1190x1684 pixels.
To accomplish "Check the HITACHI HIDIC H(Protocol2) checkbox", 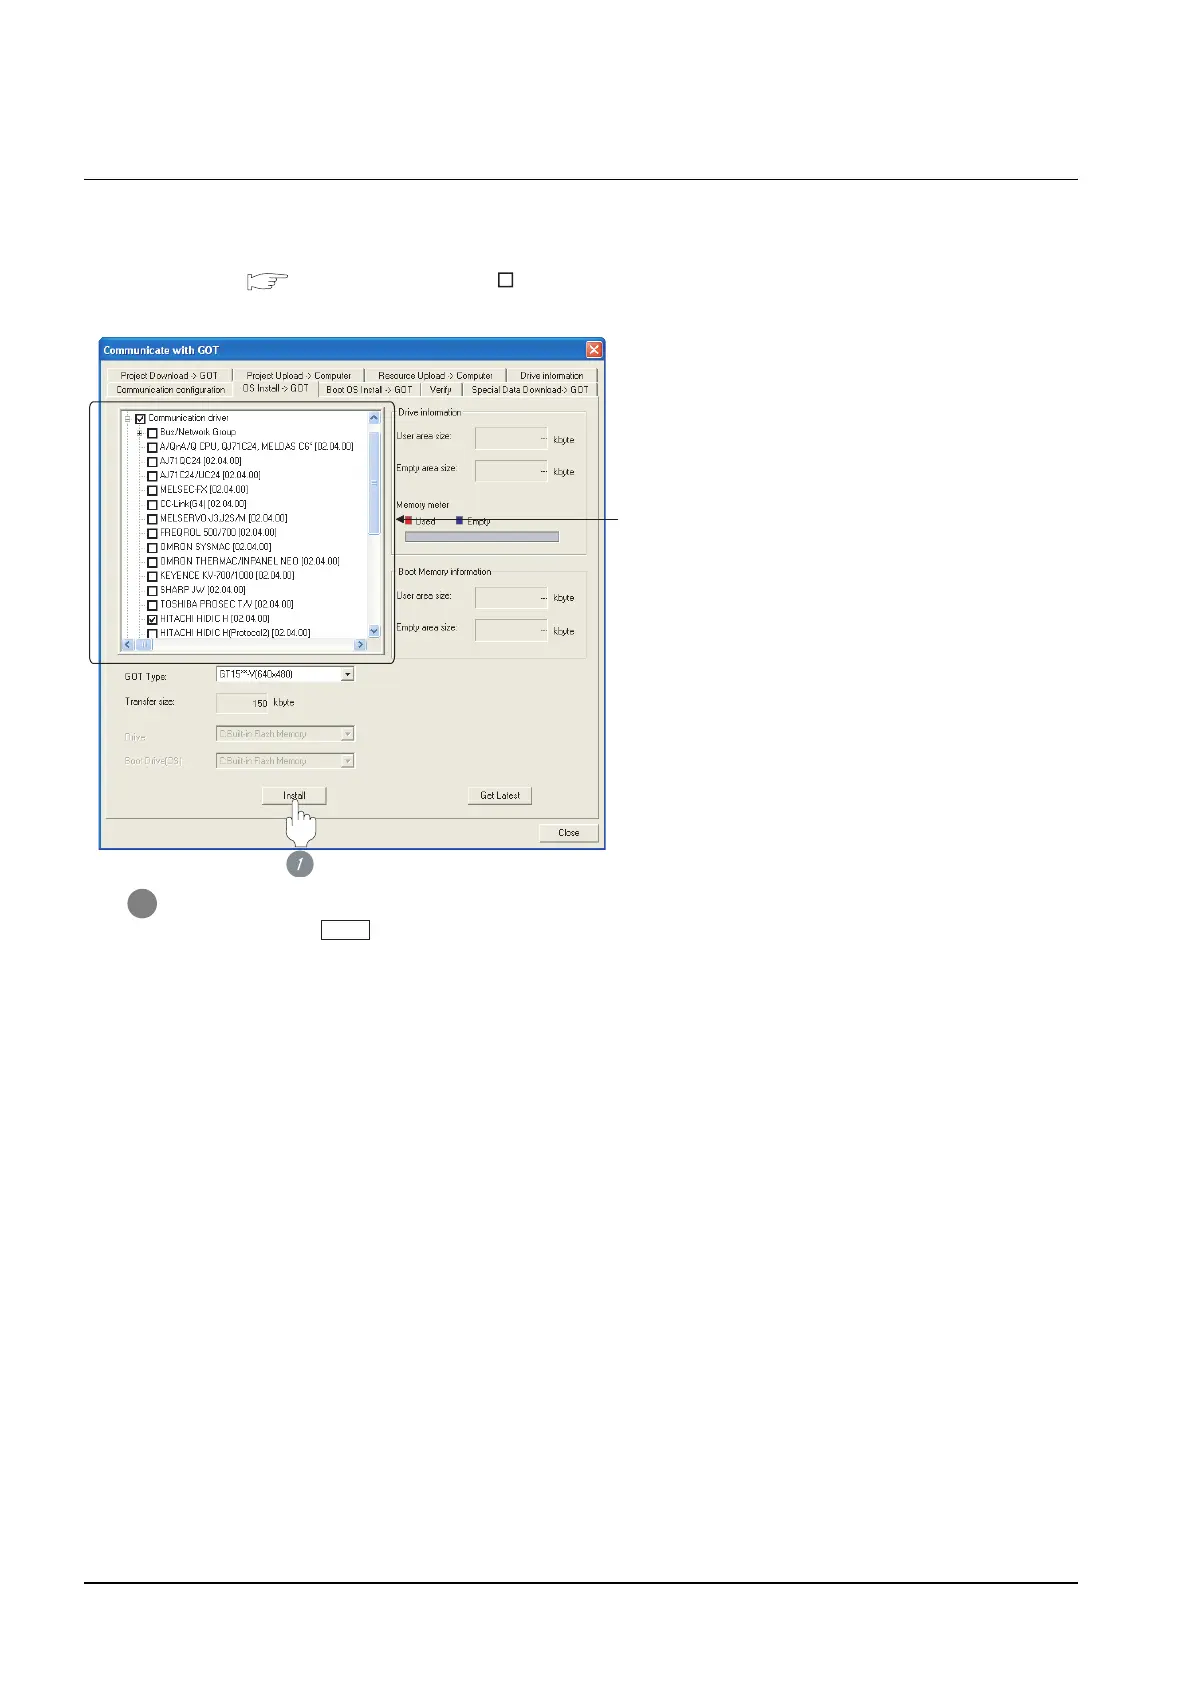I will [x=153, y=634].
